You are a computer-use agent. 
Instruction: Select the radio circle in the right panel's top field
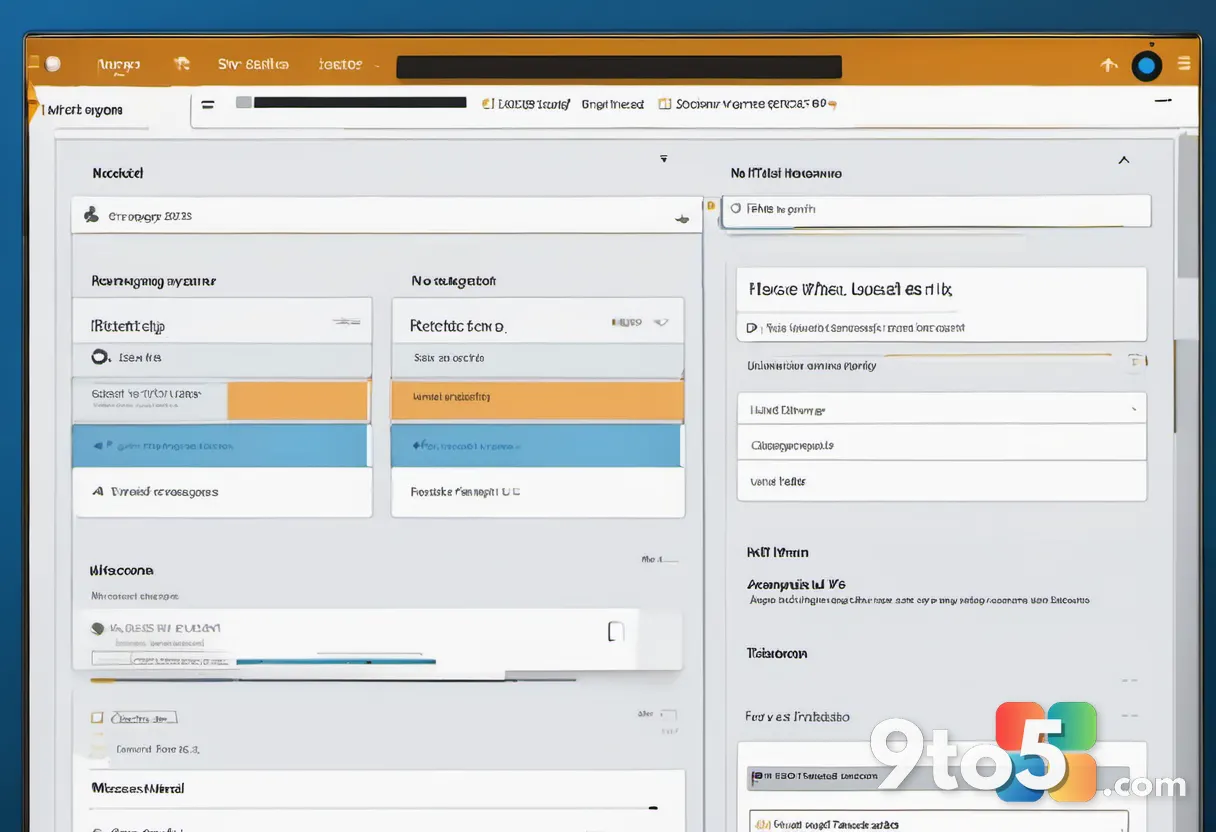coord(736,209)
